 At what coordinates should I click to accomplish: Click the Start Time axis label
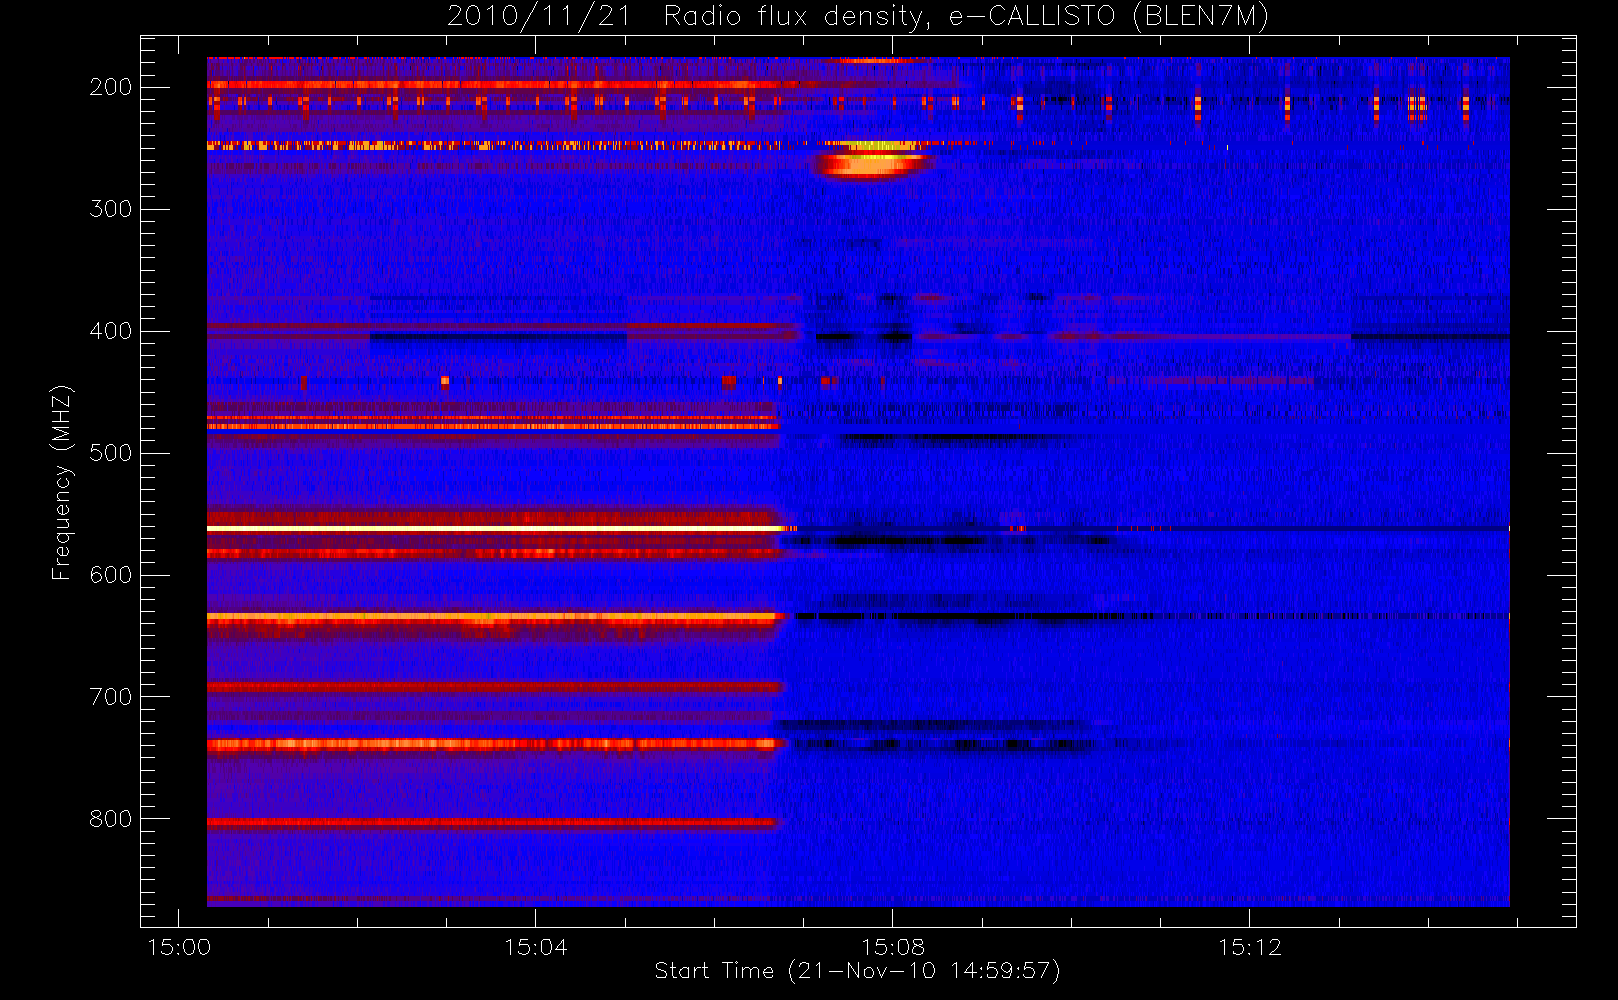[857, 971]
